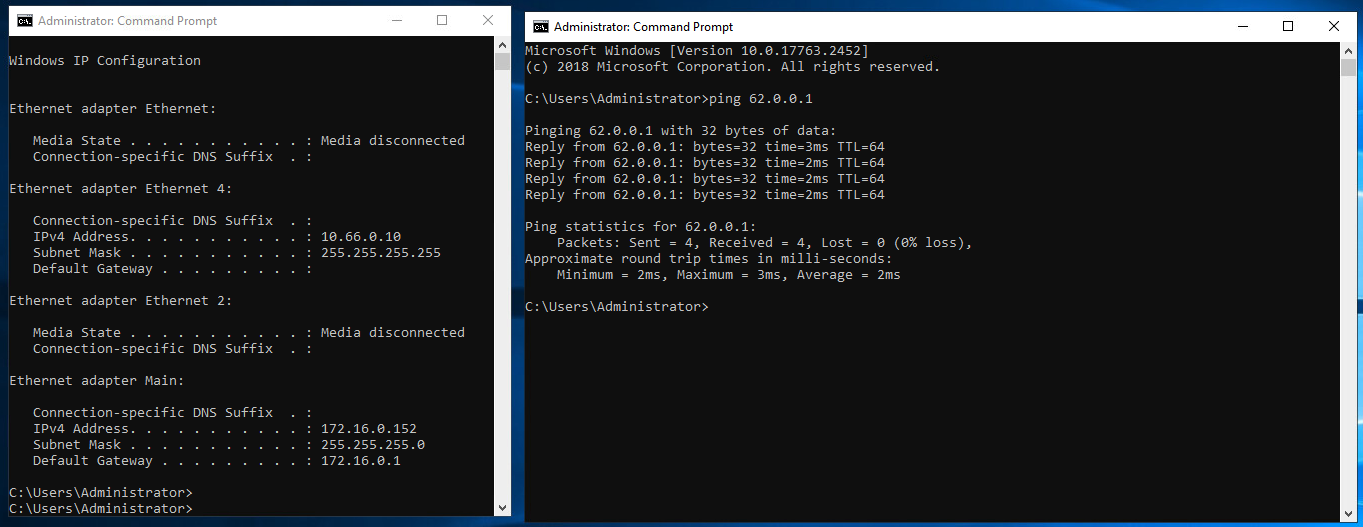
Task: Minimize the right ping Command Prompt window
Action: click(1242, 26)
